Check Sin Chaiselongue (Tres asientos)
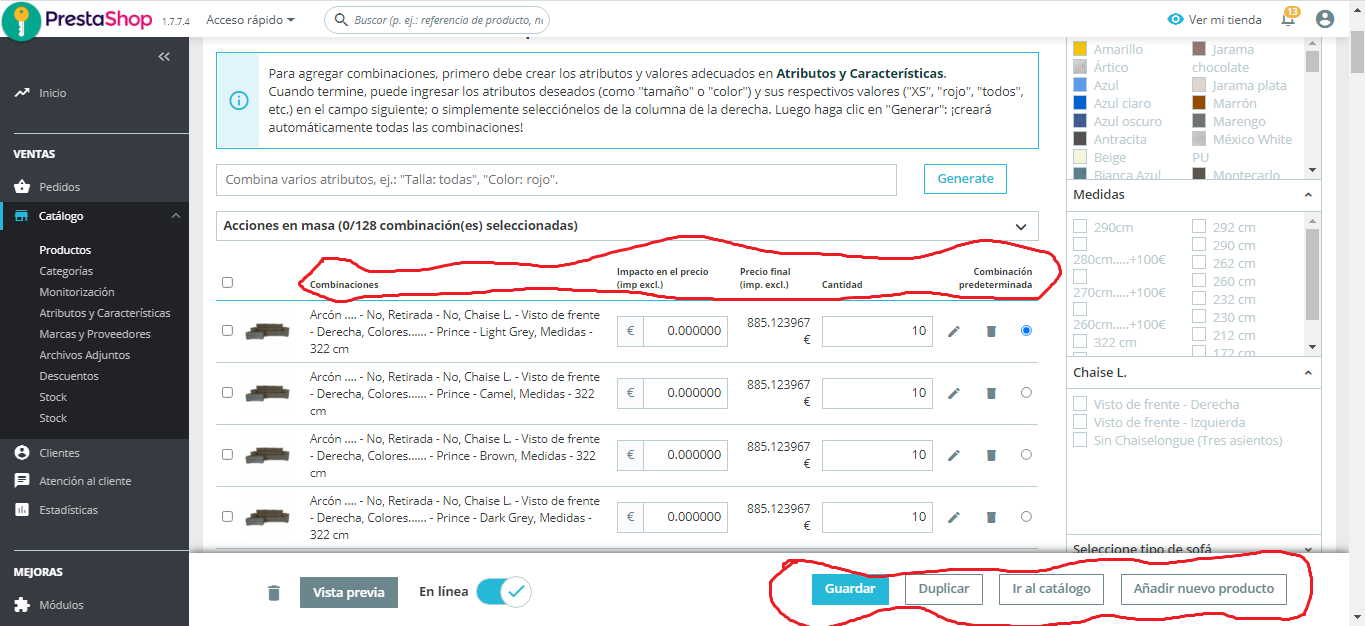The height and width of the screenshot is (626, 1365). click(x=1080, y=440)
